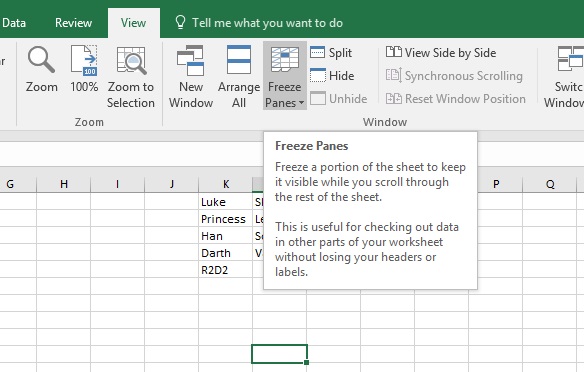Click Synchronous Scrolling option
The height and width of the screenshot is (372, 584).
(x=454, y=76)
